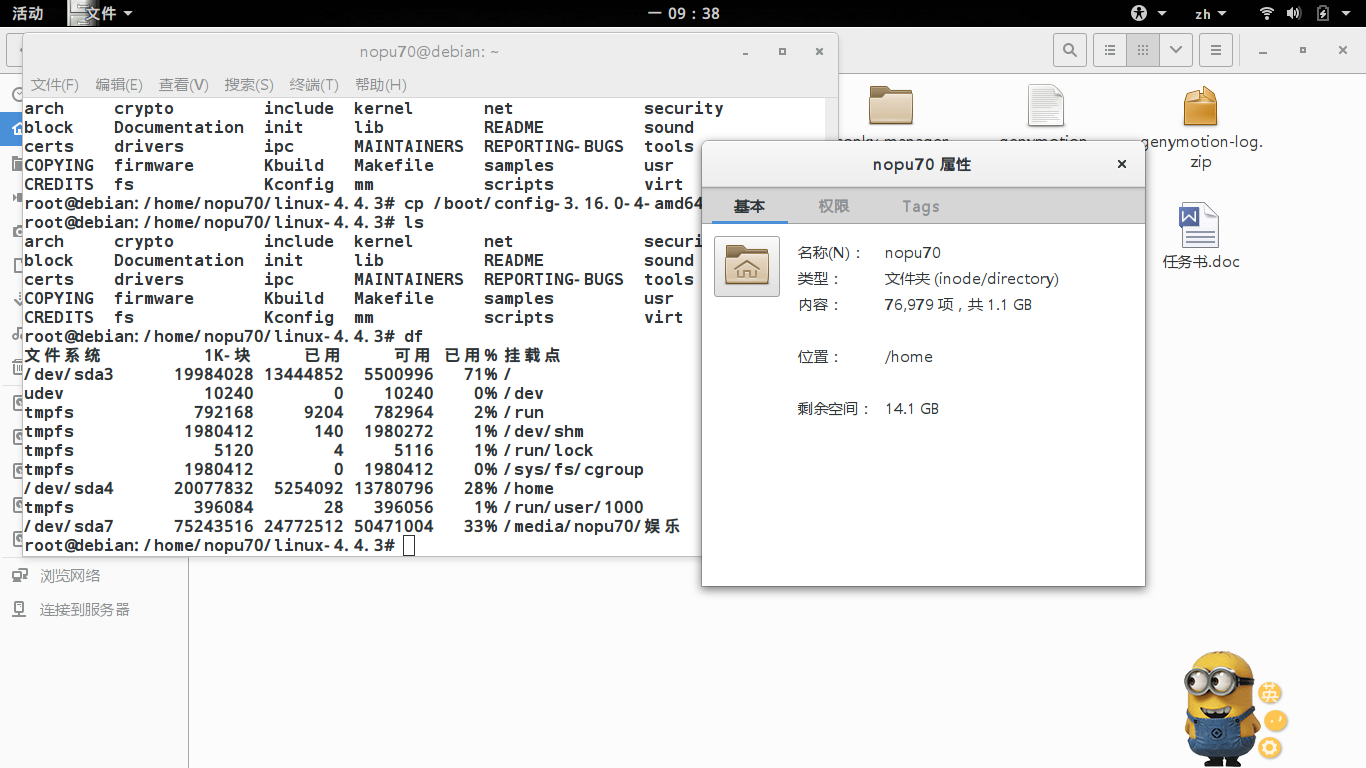Open the file manager hamburger menu
This screenshot has height=768, width=1366.
point(1215,50)
